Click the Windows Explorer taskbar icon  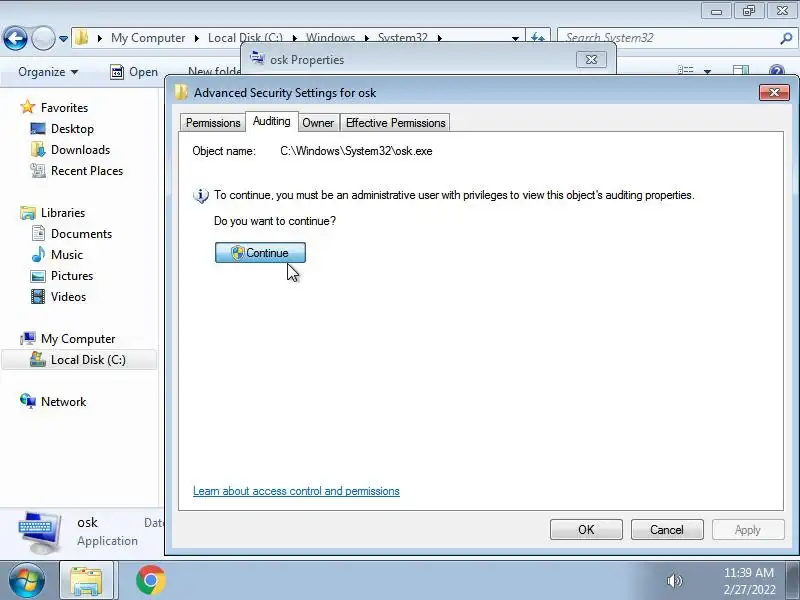(86, 581)
